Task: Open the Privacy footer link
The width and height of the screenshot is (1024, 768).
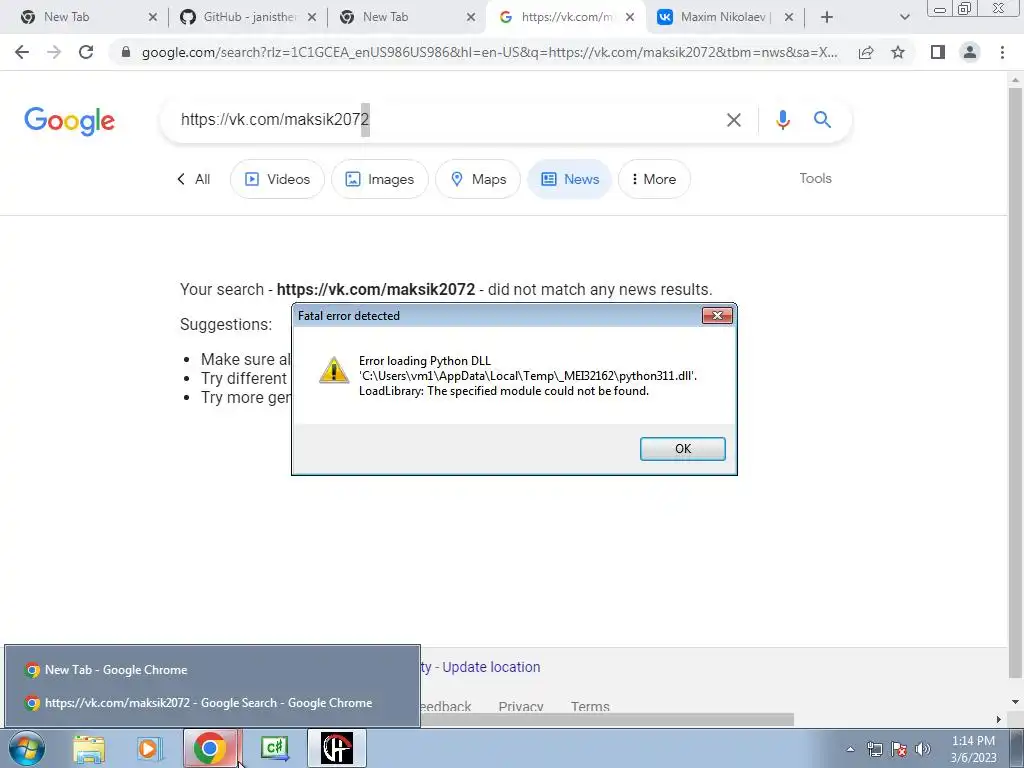Action: [x=520, y=707]
